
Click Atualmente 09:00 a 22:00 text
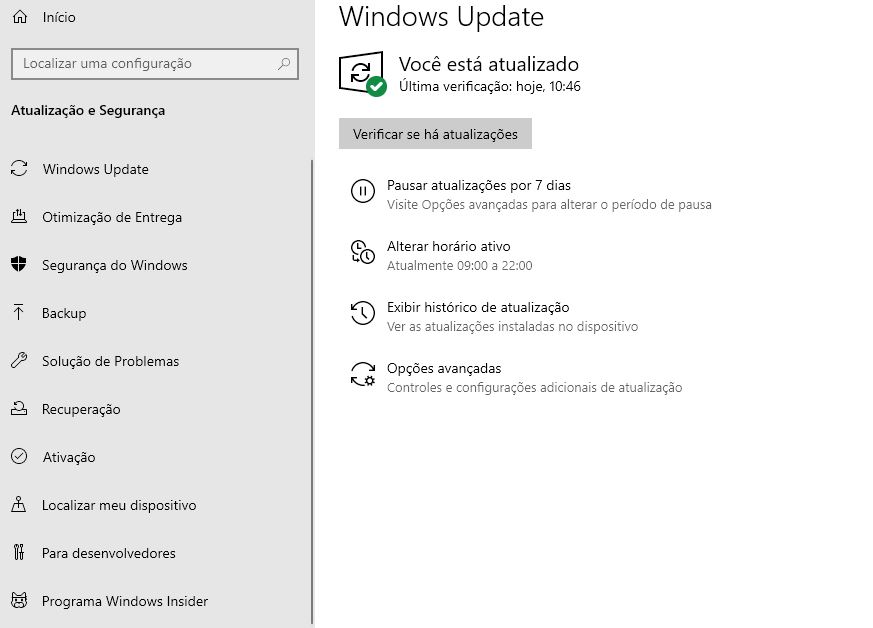click(x=460, y=266)
